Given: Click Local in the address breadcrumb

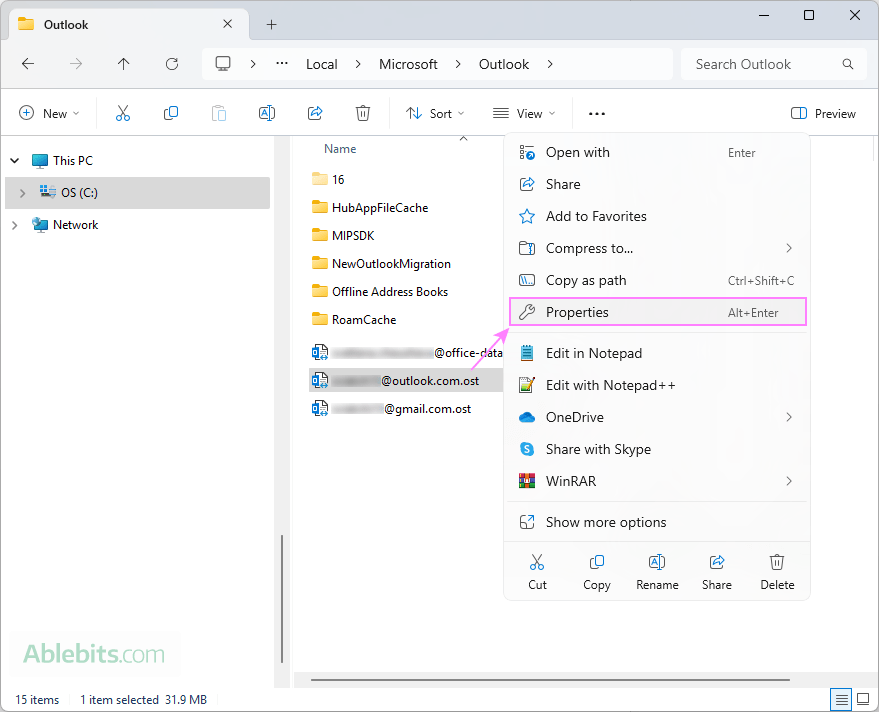Looking at the screenshot, I should click(321, 64).
